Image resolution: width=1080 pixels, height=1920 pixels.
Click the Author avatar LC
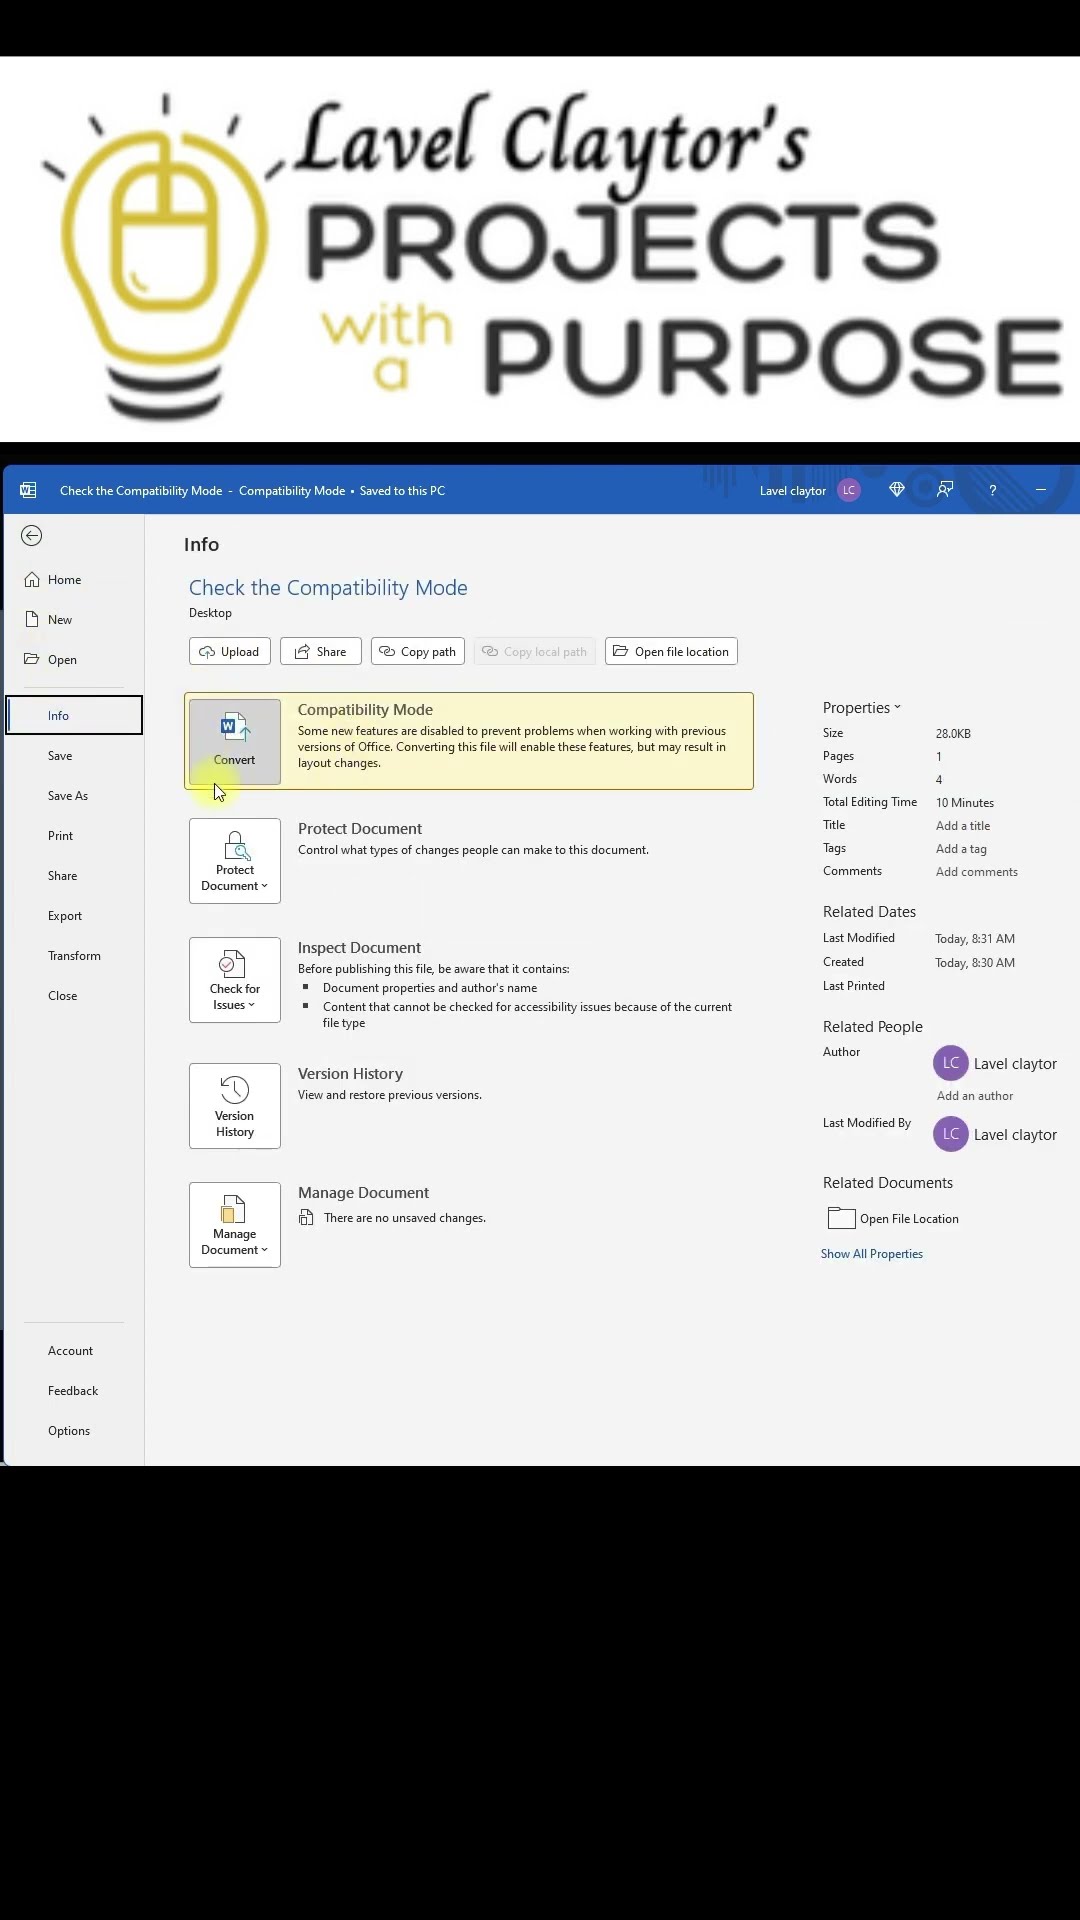point(951,1063)
